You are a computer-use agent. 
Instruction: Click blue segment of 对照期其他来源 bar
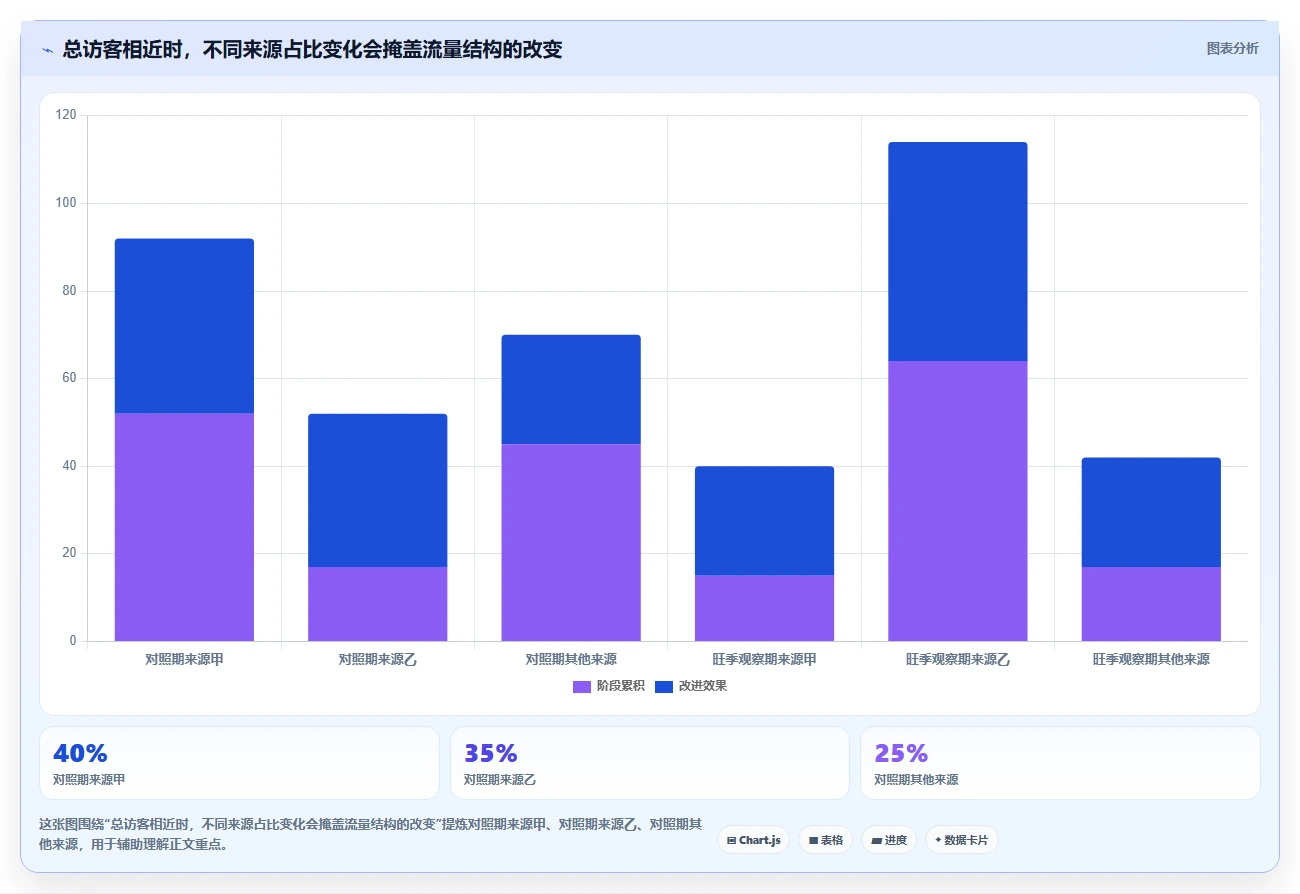pyautogui.click(x=571, y=389)
